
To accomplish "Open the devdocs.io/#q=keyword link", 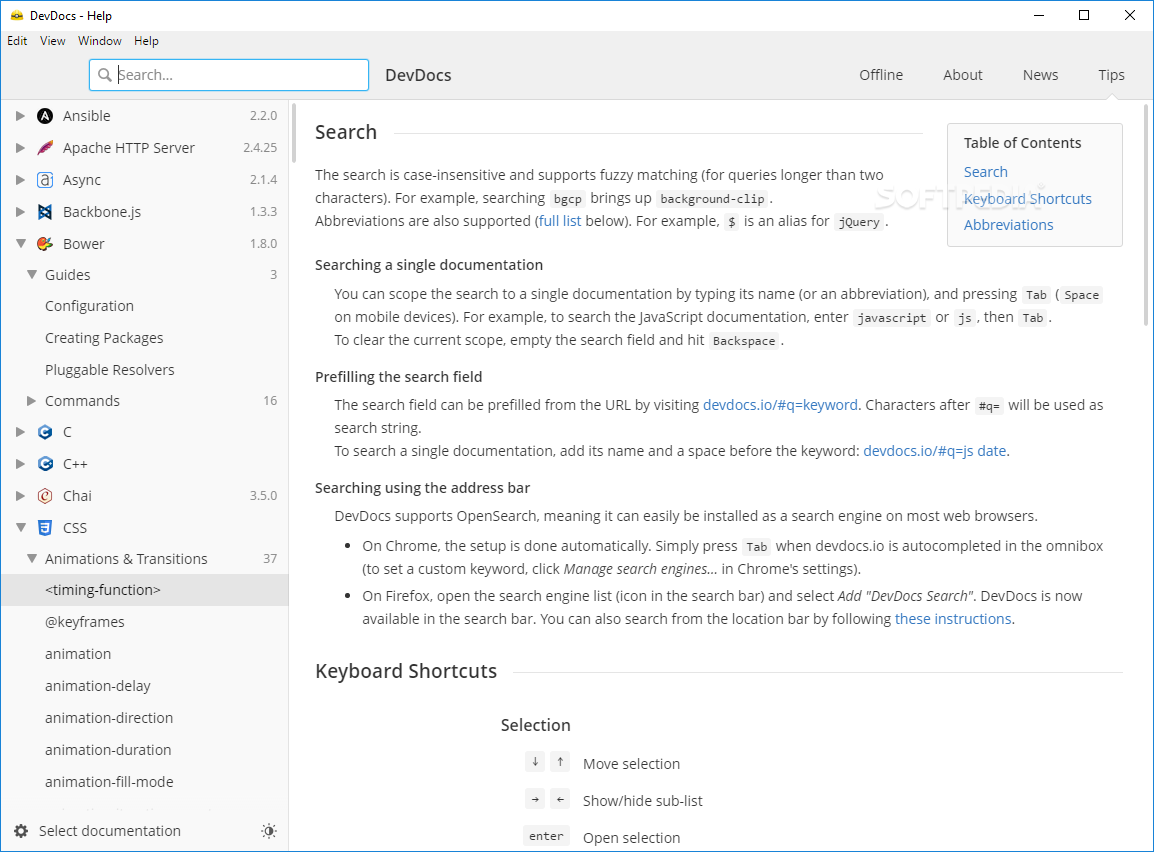I will [x=780, y=405].
